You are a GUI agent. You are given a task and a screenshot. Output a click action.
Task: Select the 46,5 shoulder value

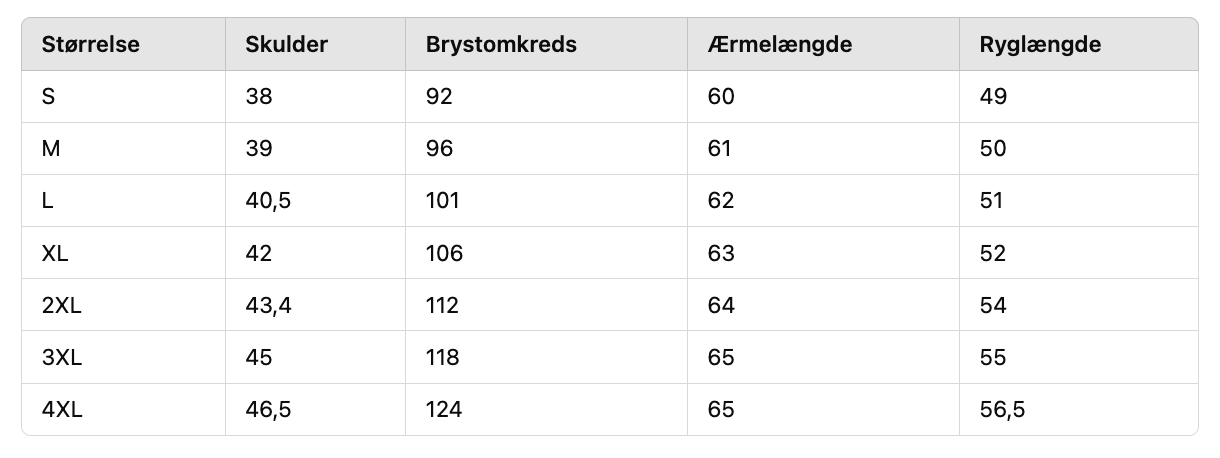tap(268, 409)
